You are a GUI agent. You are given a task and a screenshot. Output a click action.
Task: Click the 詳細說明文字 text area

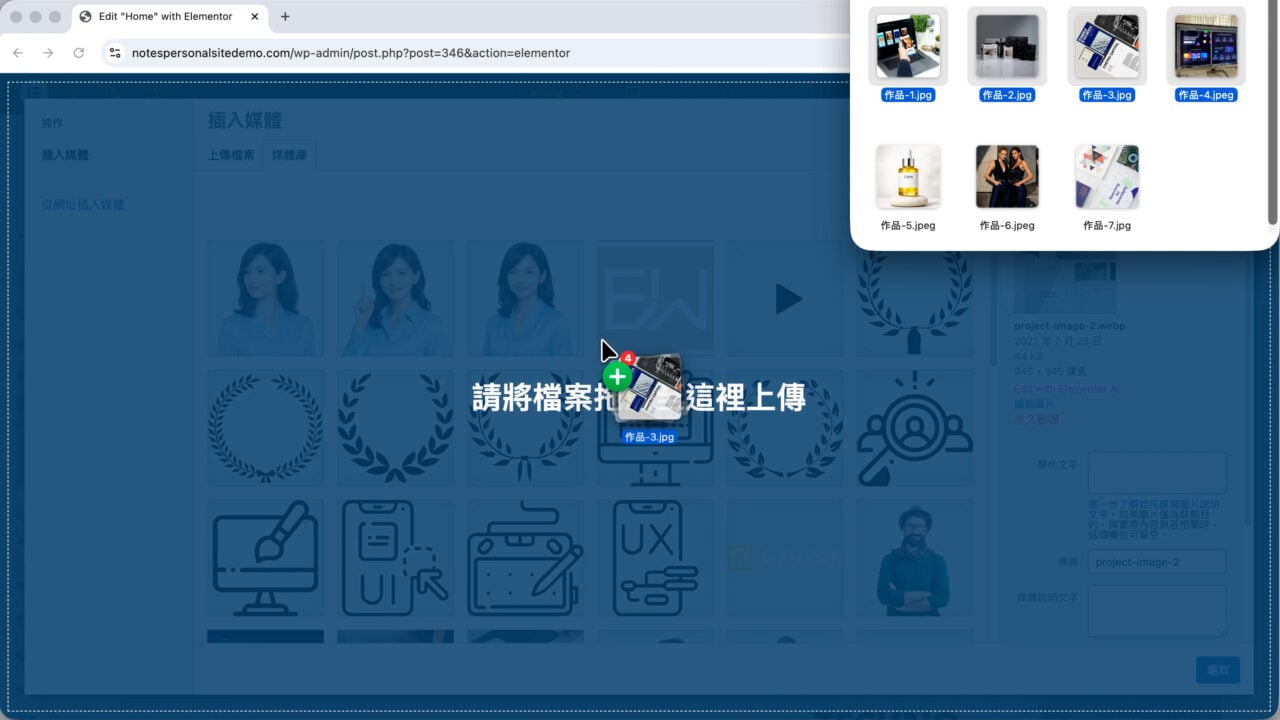coord(1157,611)
